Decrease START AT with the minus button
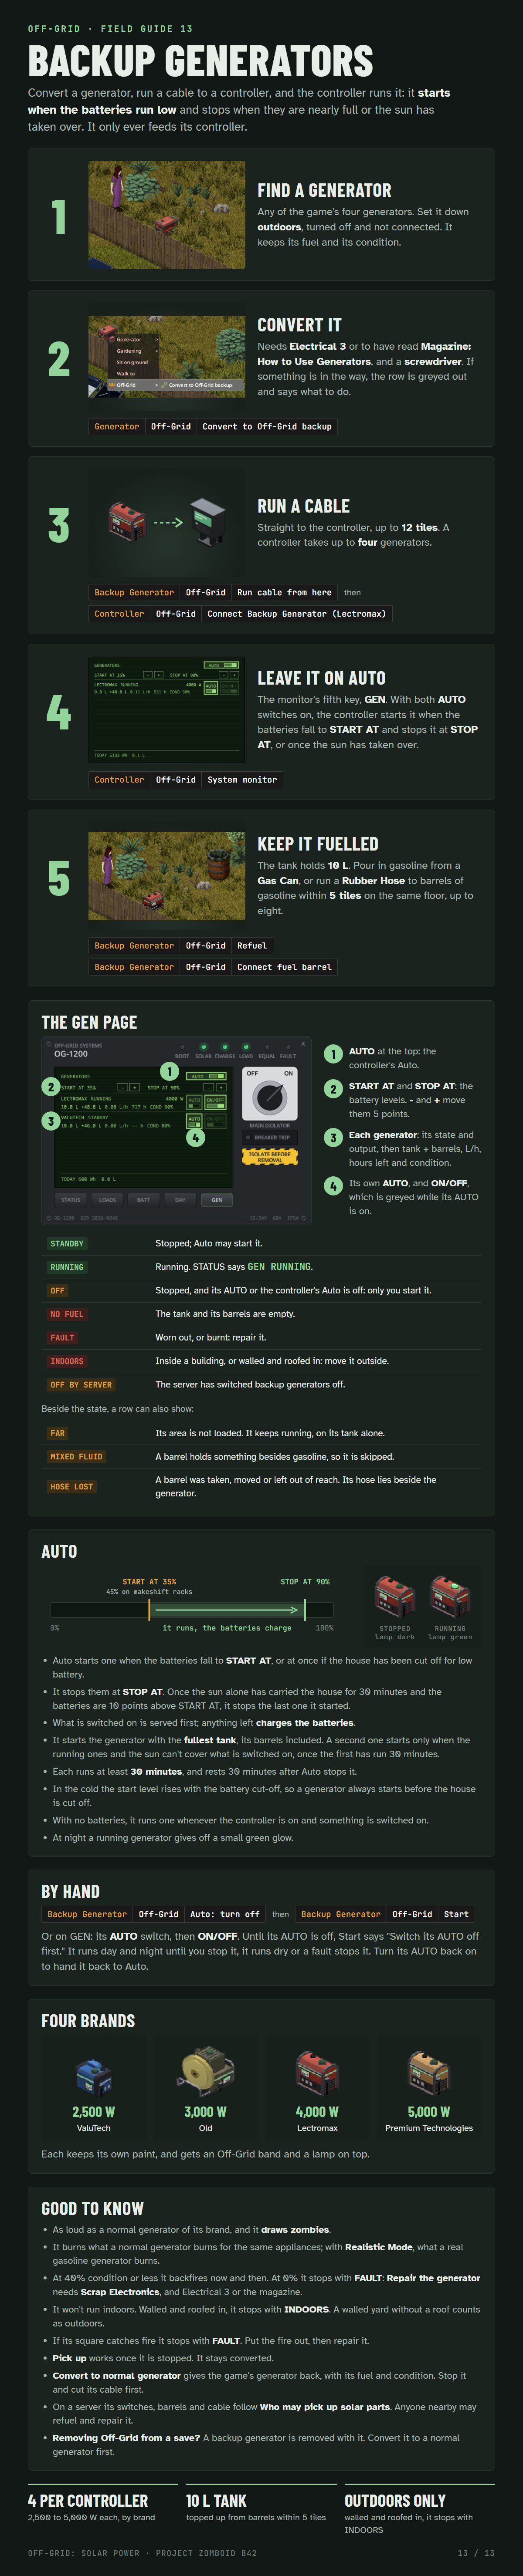Viewport: 523px width, 2576px height. point(123,1088)
